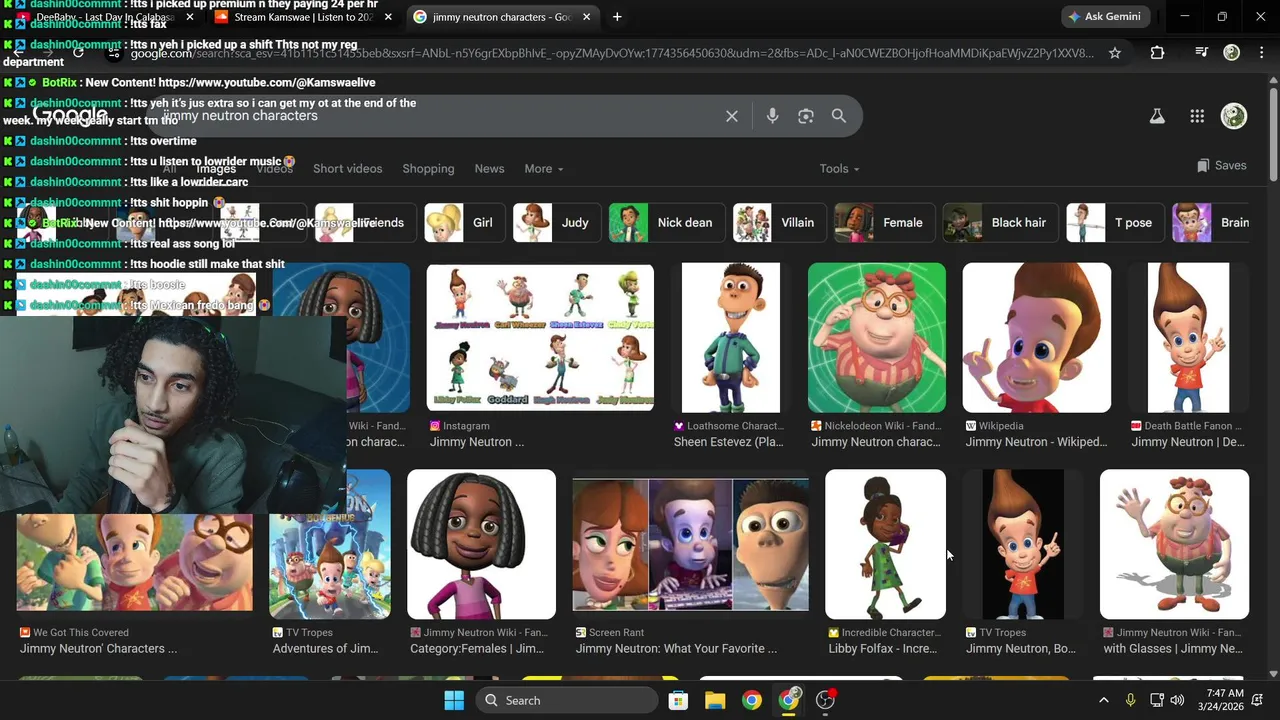Open the Libby Folfax Incredible Characters link

coord(883,649)
